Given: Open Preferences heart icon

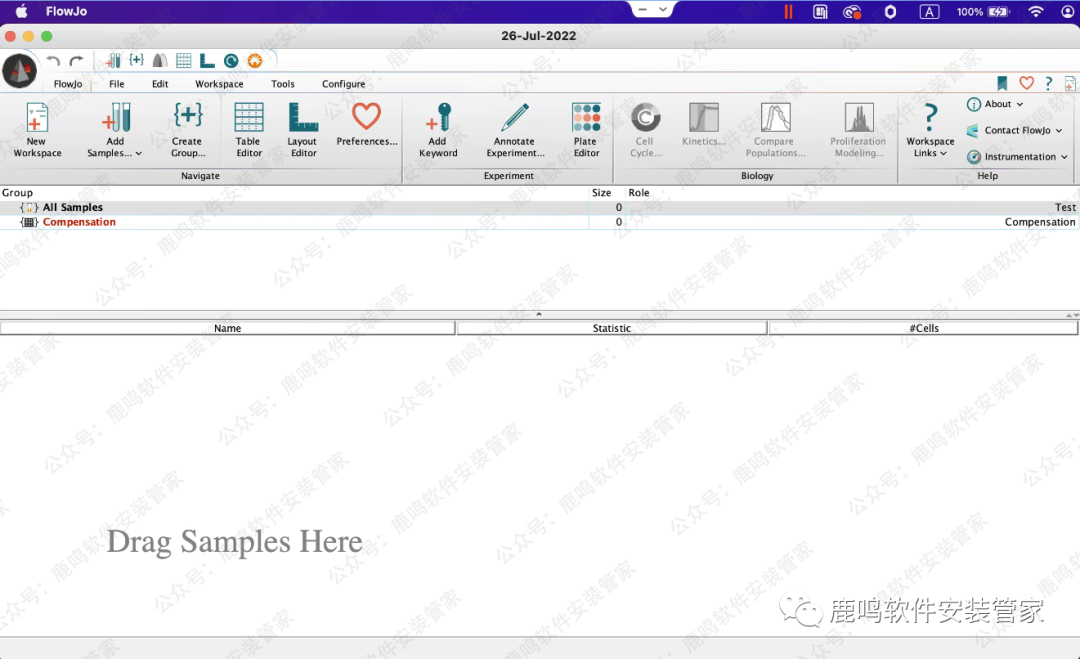Looking at the screenshot, I should pyautogui.click(x=366, y=118).
